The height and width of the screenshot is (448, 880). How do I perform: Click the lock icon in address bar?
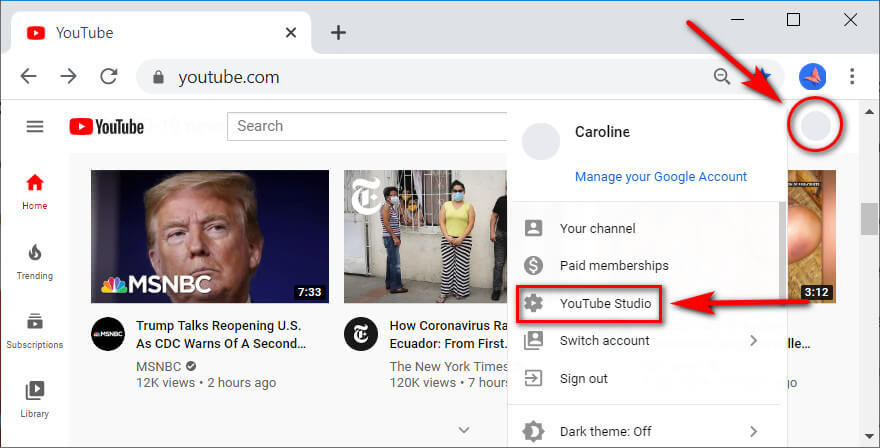(158, 77)
